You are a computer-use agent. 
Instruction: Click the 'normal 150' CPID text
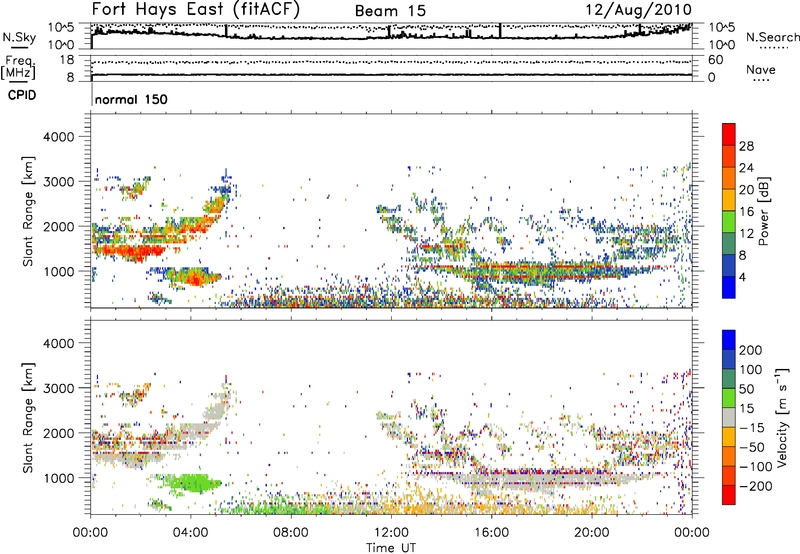131,99
